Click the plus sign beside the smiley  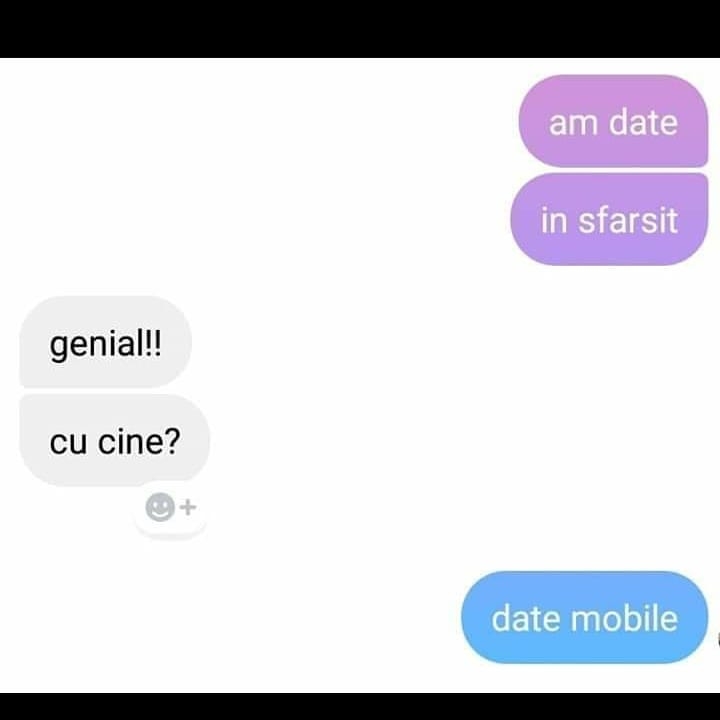(188, 507)
